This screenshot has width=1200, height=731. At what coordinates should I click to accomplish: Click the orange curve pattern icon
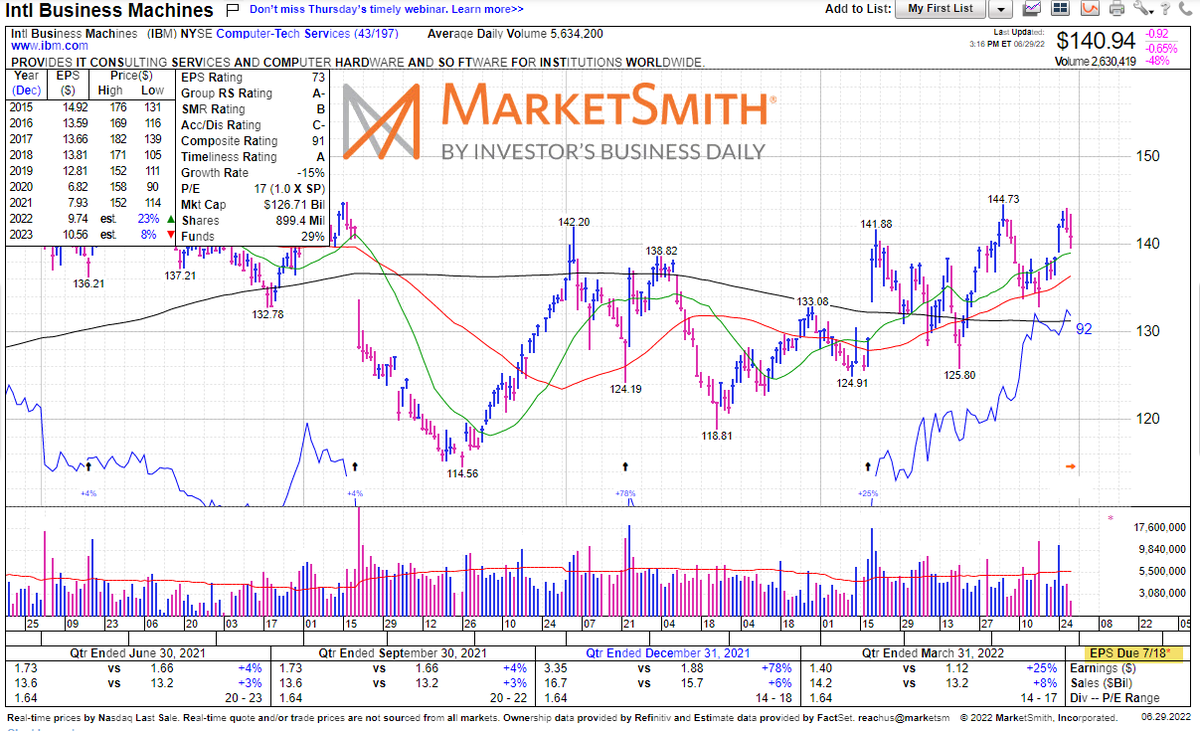[1089, 9]
